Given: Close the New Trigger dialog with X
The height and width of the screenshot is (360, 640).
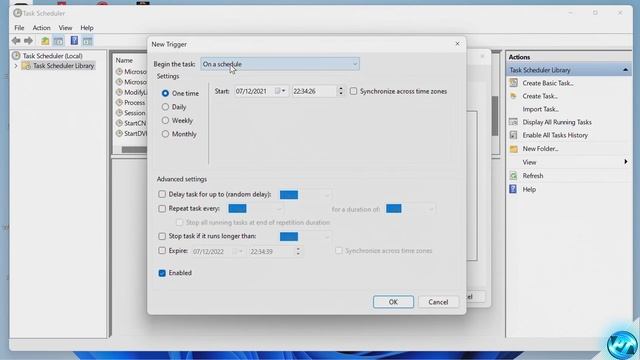Looking at the screenshot, I should [457, 44].
